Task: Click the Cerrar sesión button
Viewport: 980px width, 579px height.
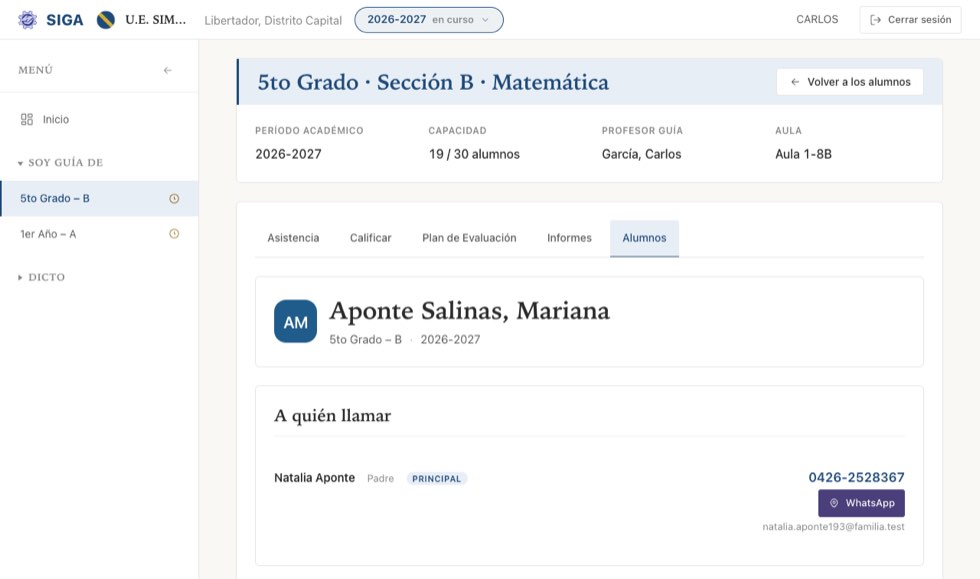Action: (911, 20)
